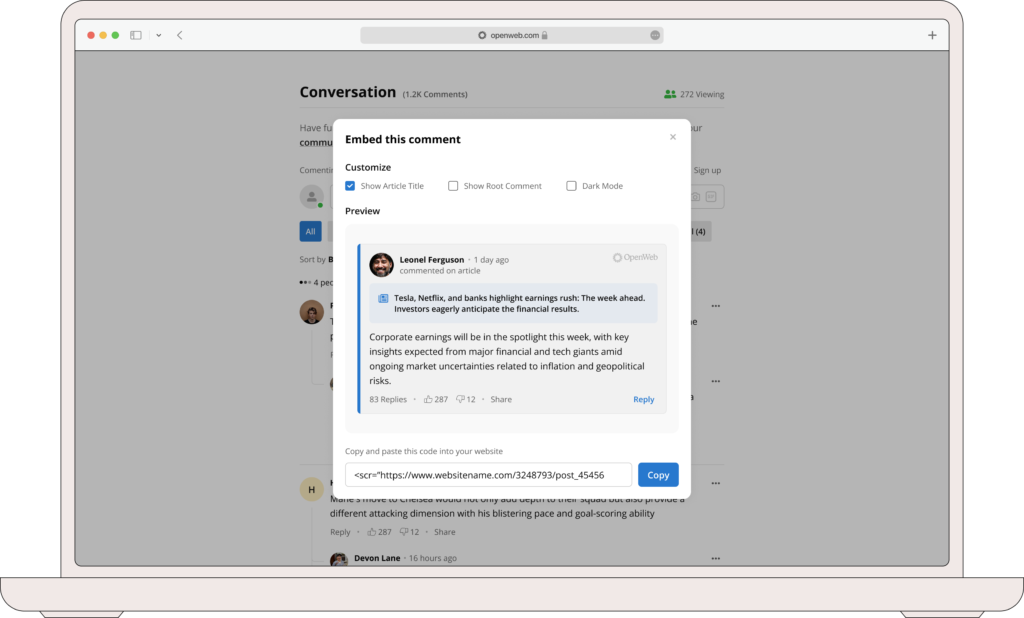Open options menu for Devon Lane's comment

[715, 558]
